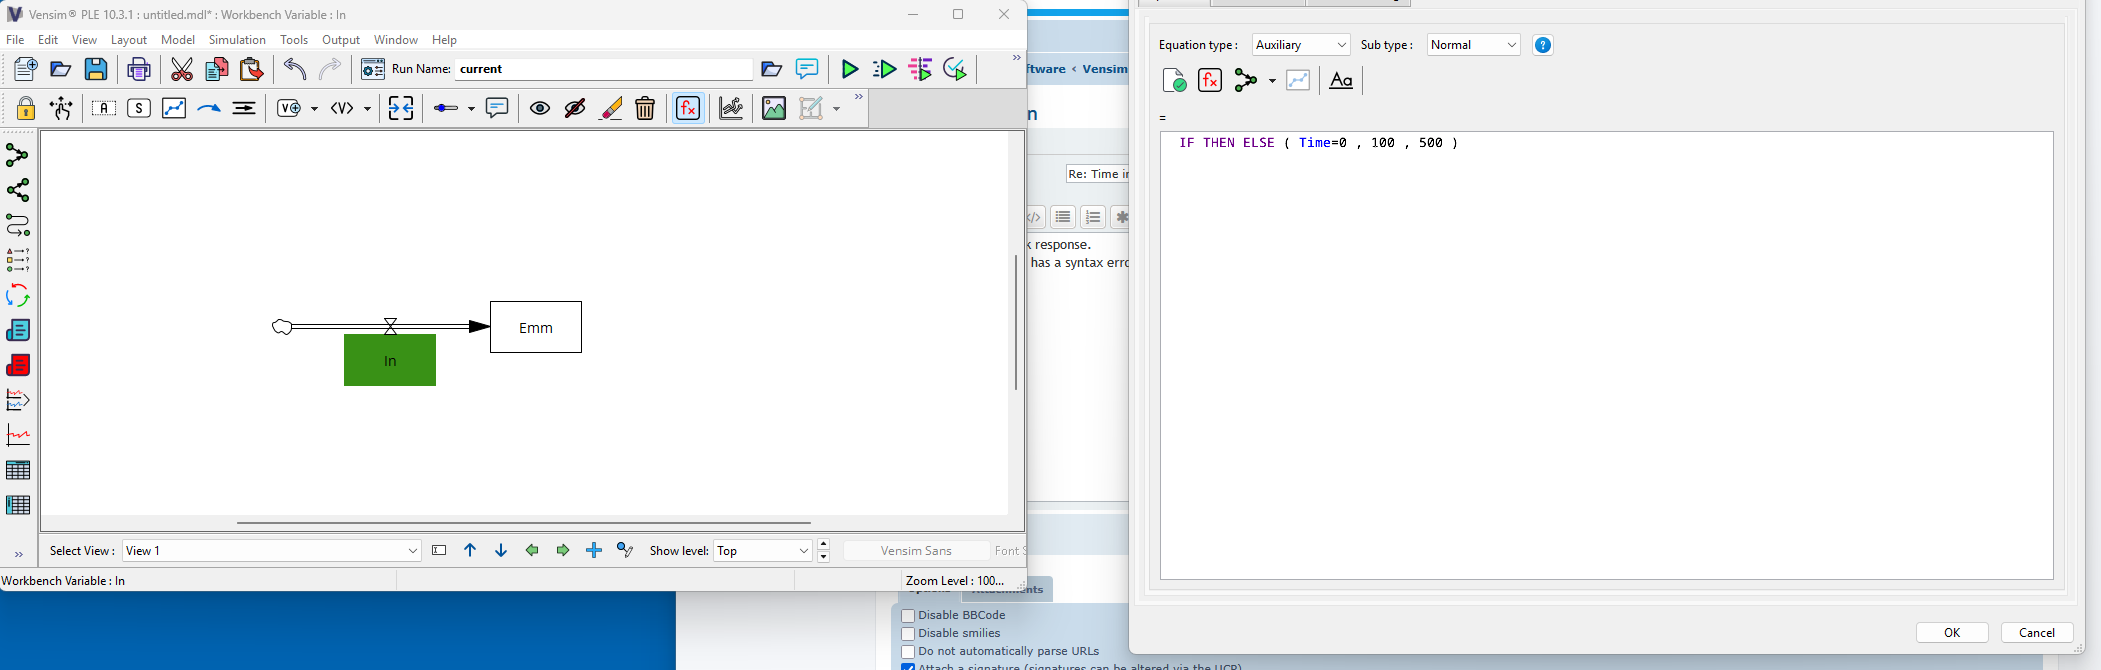Viewport: 2101px width, 670px height.
Task: Expand the Sub type dropdown
Action: pyautogui.click(x=1473, y=45)
